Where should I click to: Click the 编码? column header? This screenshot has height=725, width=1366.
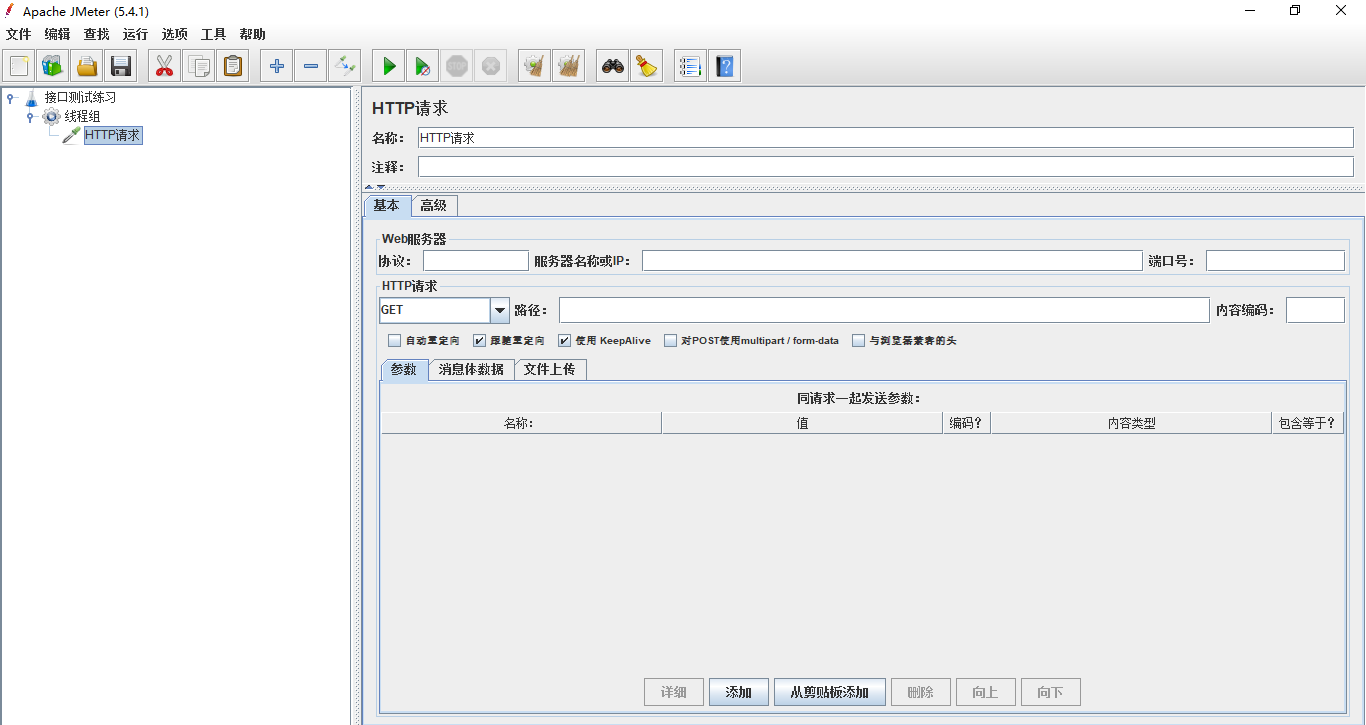coord(967,423)
